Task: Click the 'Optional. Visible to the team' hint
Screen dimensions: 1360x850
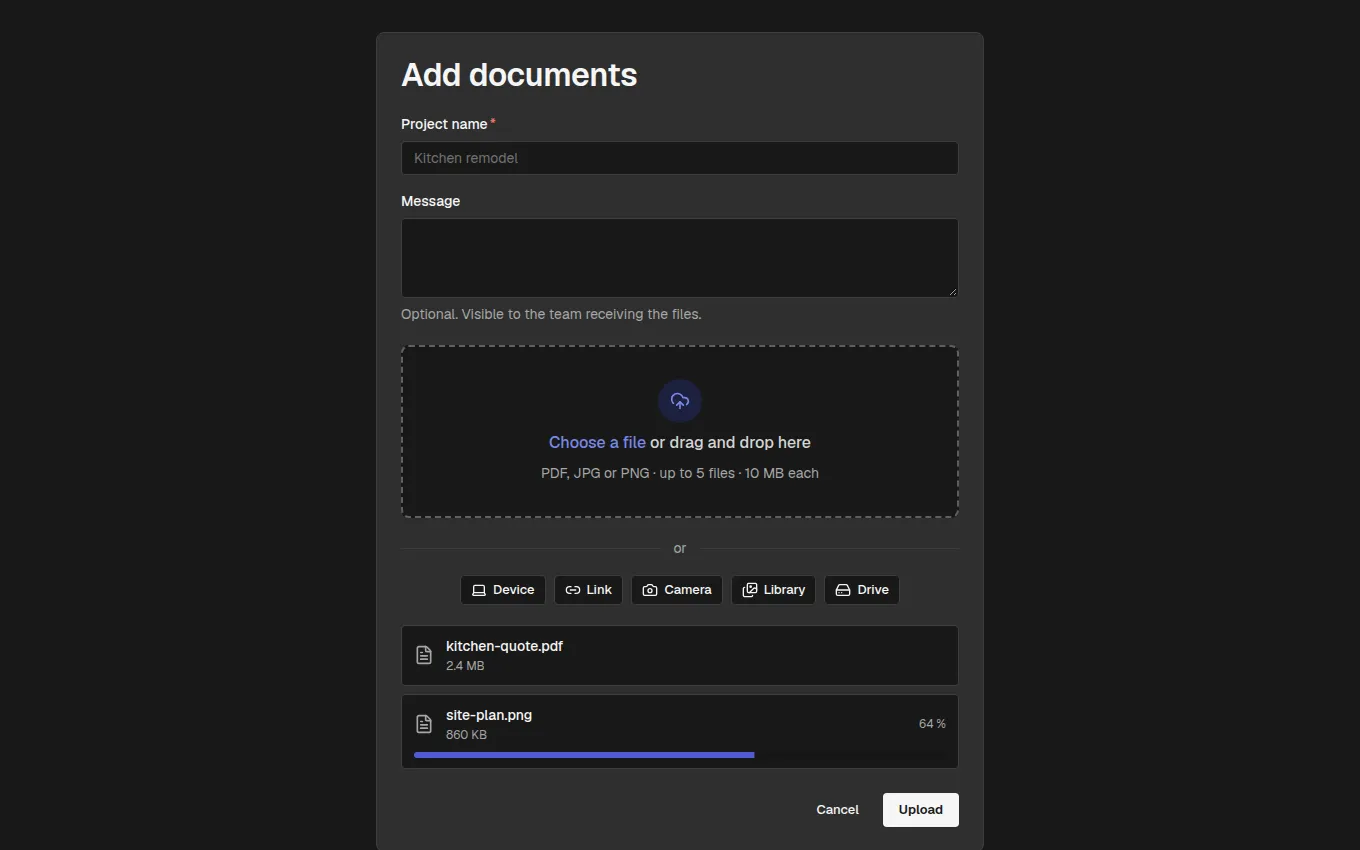Action: tap(551, 314)
